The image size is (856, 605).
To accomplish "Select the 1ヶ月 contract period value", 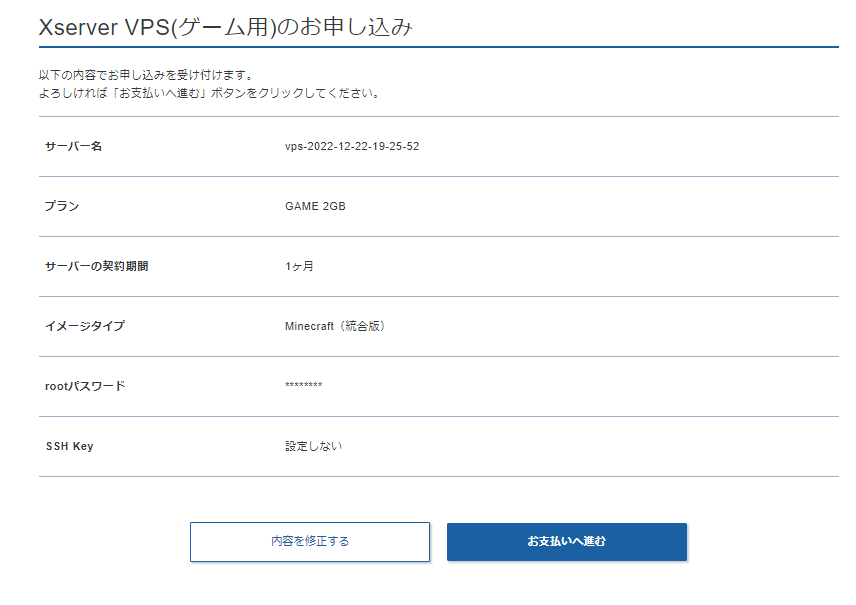I will click(x=299, y=267).
